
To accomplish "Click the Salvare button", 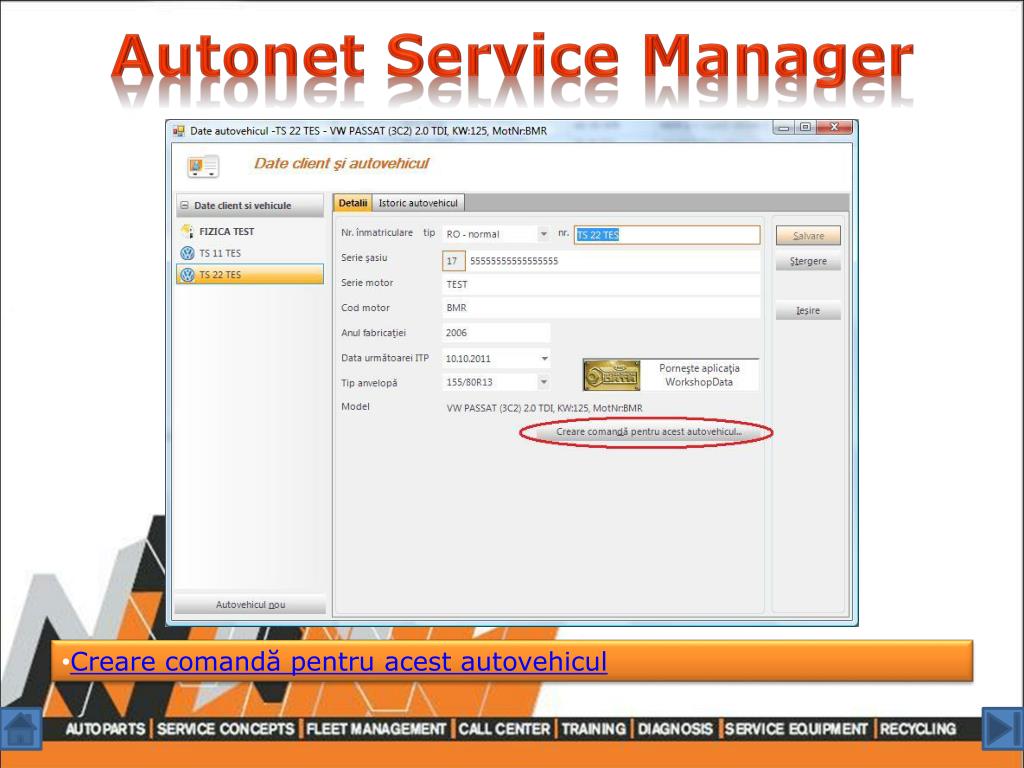I will coord(808,236).
